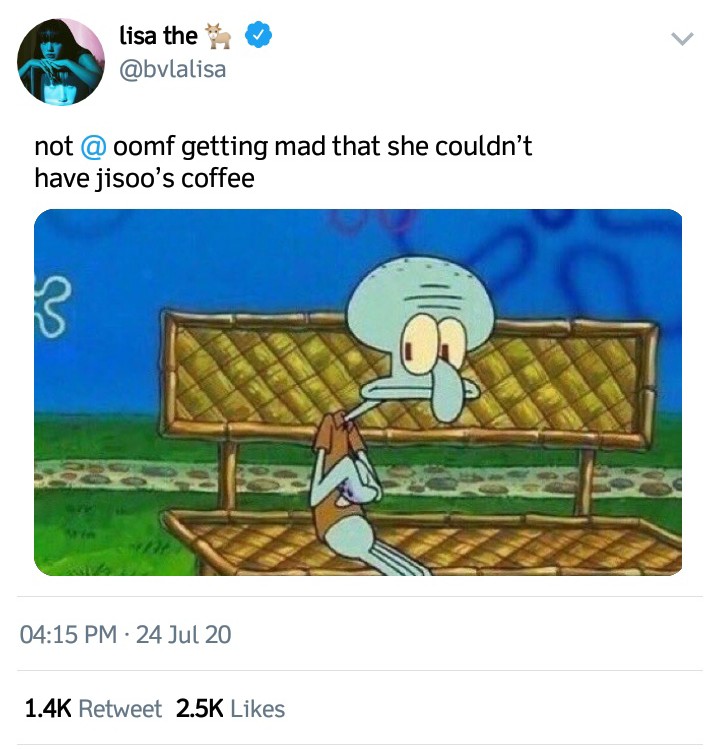Click the blue verified checkmark badge
This screenshot has width=720, height=750.
pos(258,35)
